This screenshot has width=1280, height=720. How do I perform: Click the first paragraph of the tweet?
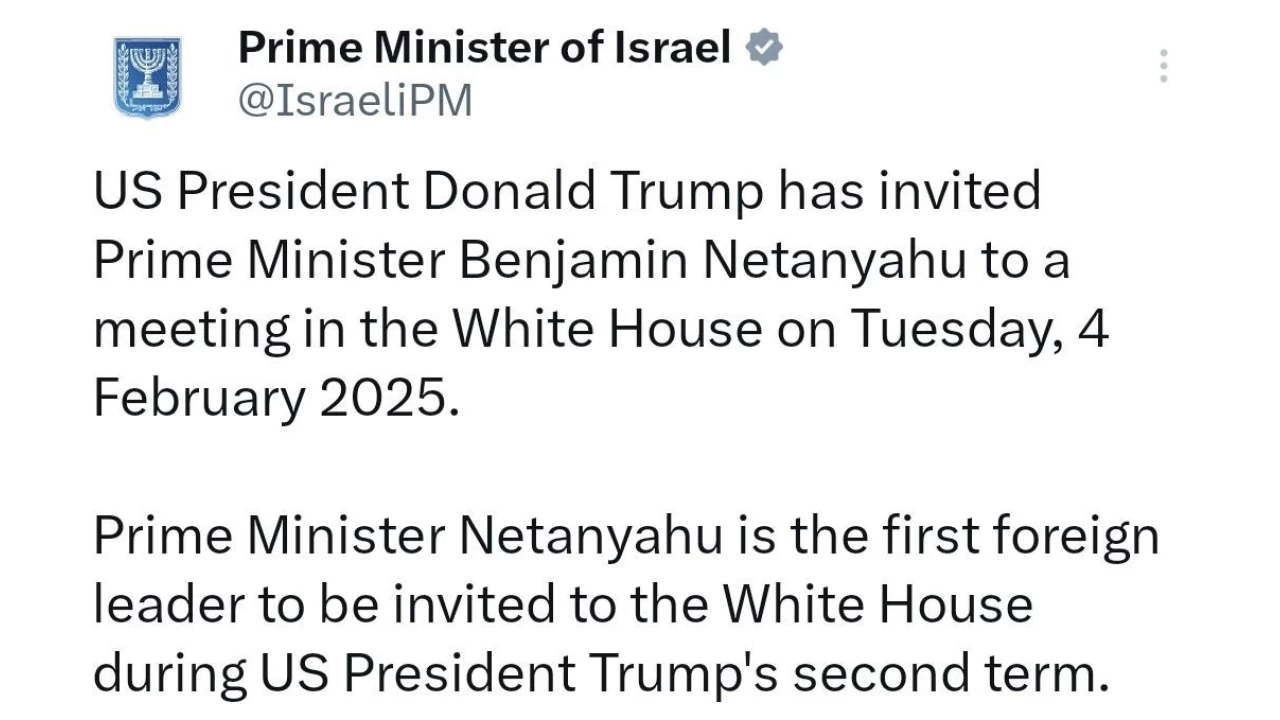pyautogui.click(x=601, y=295)
